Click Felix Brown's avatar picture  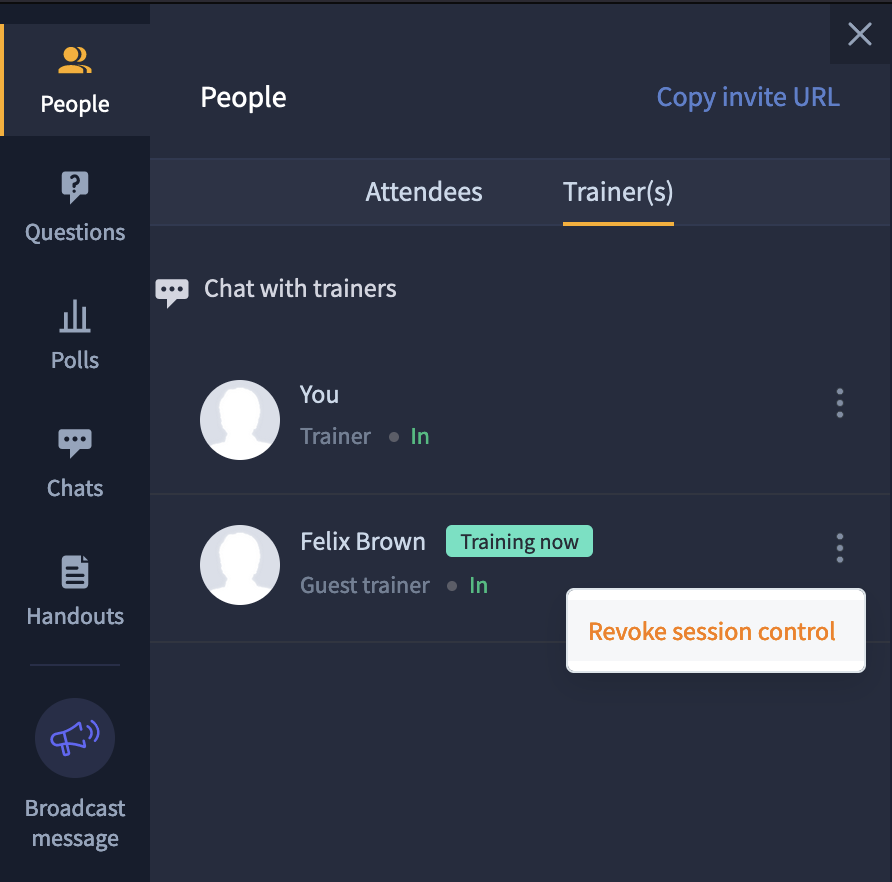coord(240,565)
